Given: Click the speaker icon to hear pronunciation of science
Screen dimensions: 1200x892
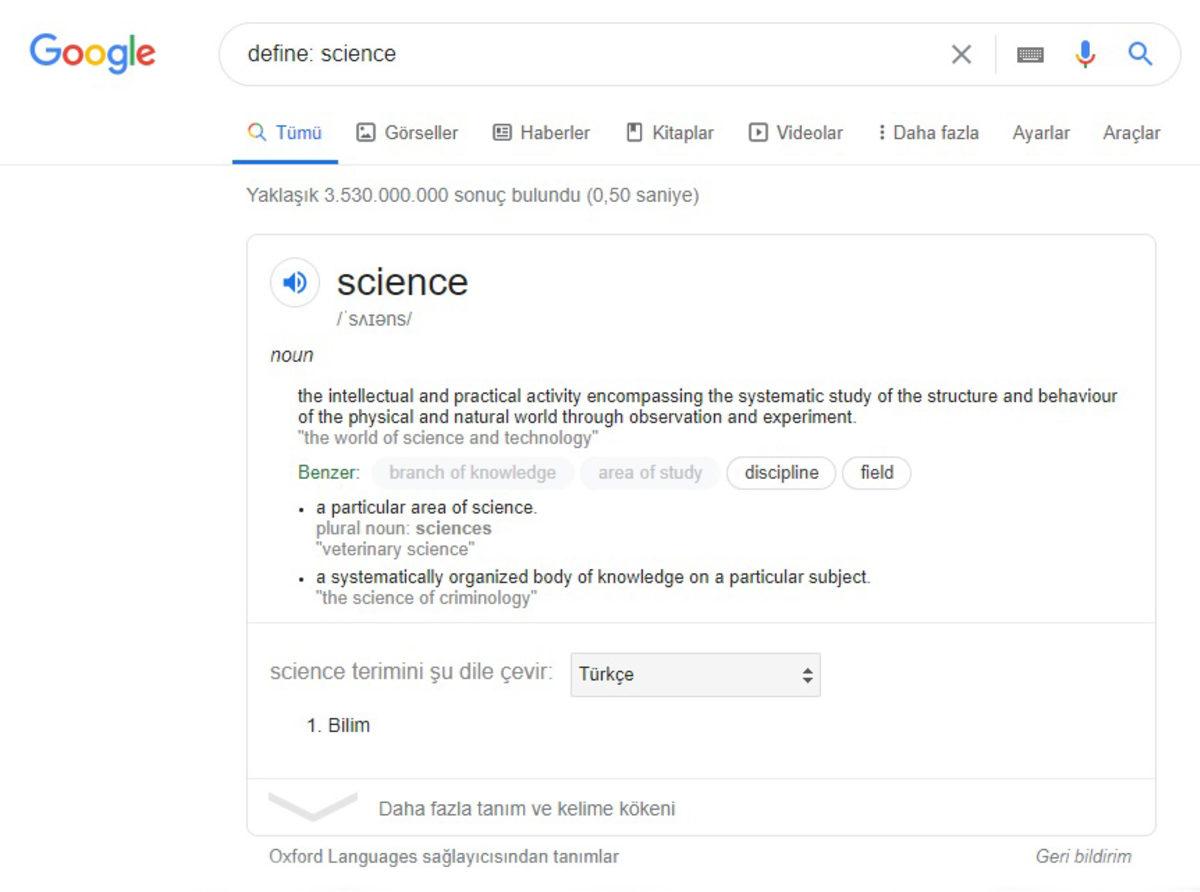Looking at the screenshot, I should 294,282.
